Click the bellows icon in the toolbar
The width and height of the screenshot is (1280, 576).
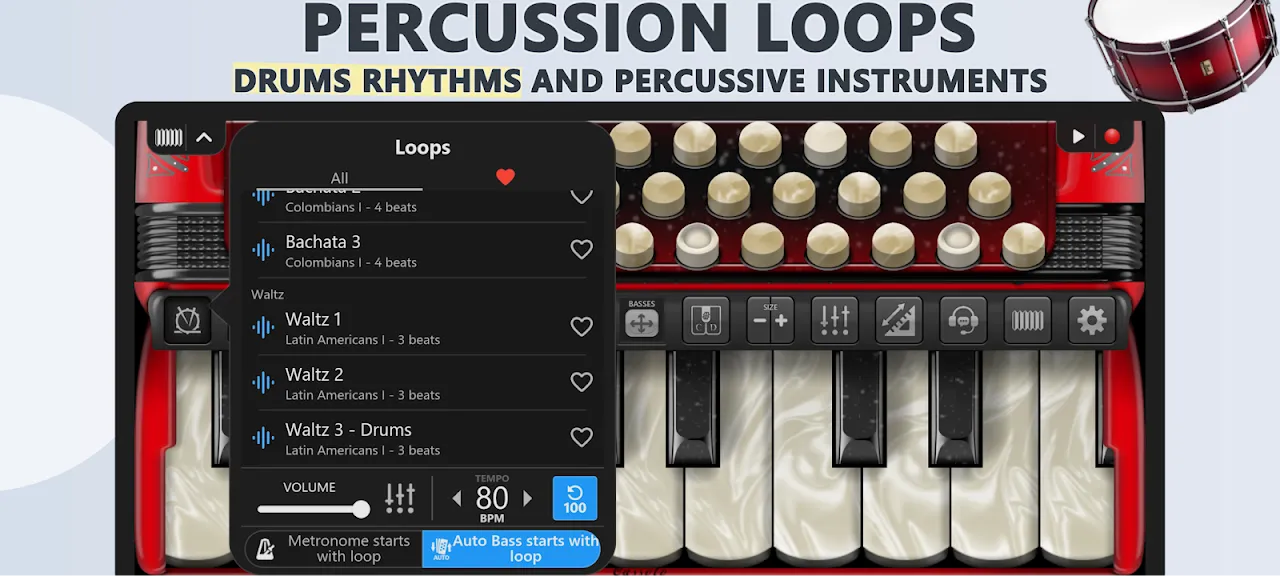click(1027, 320)
